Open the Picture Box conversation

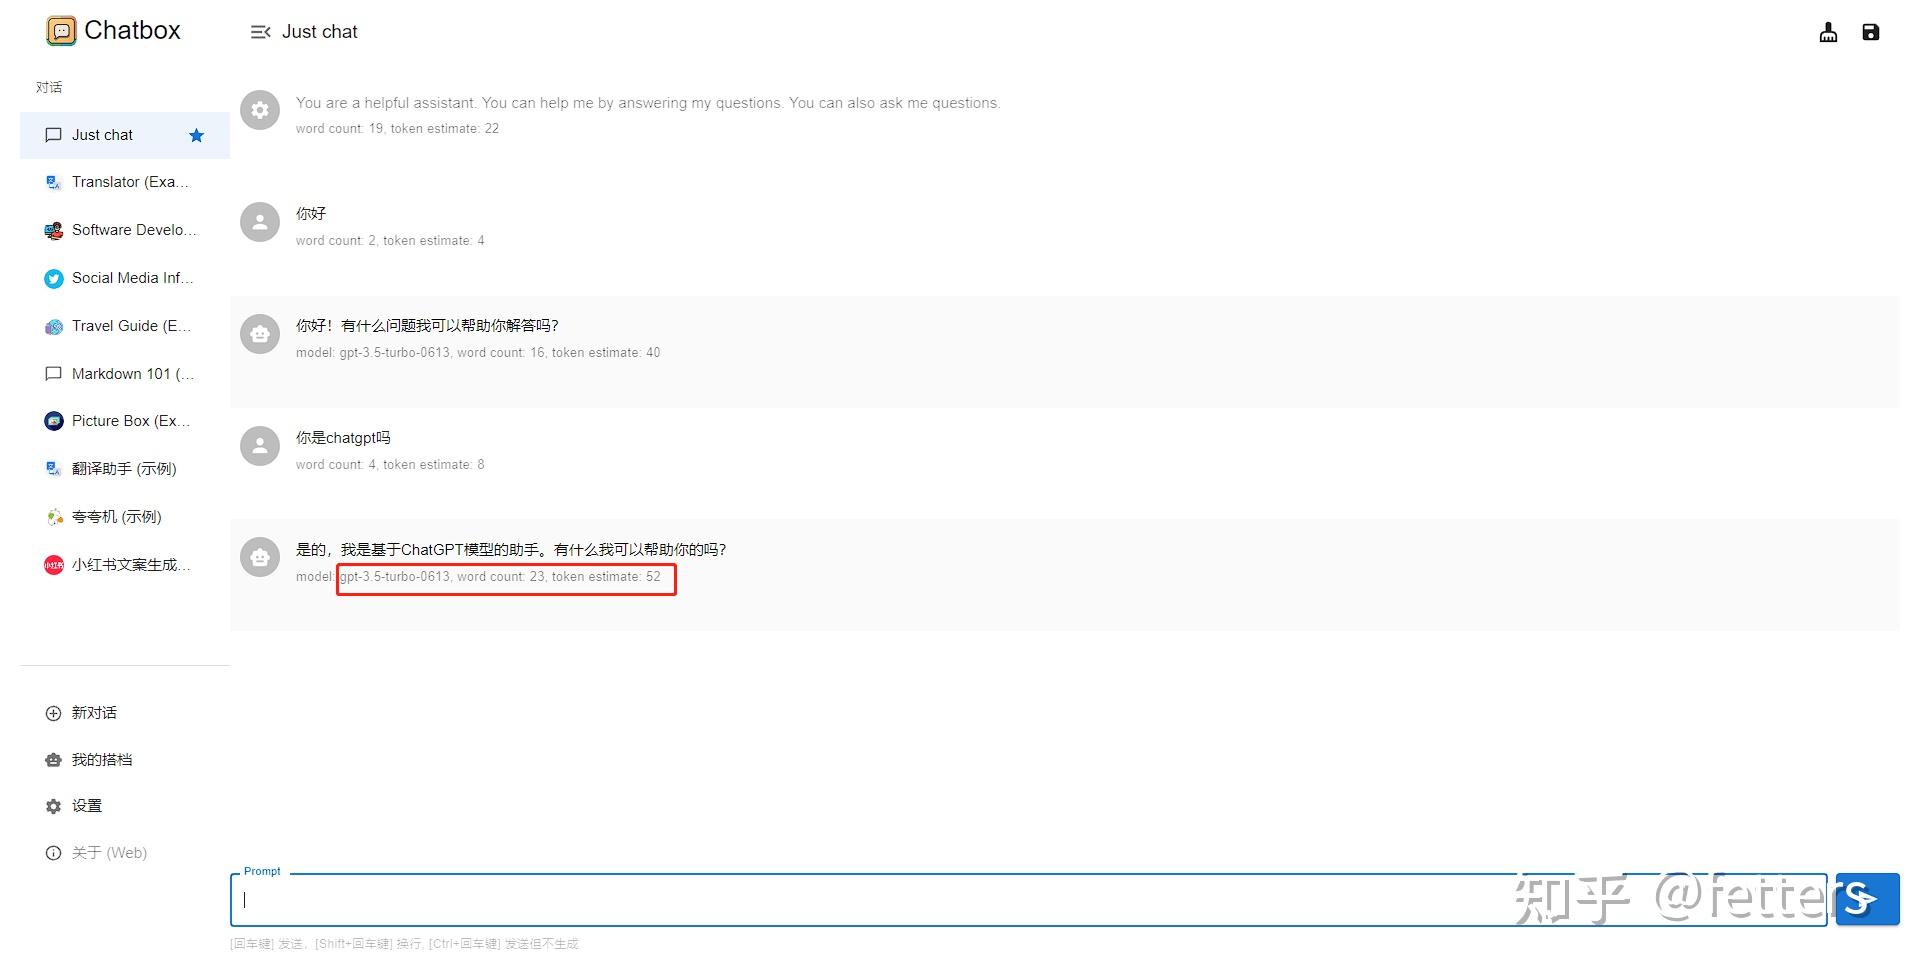(x=125, y=421)
